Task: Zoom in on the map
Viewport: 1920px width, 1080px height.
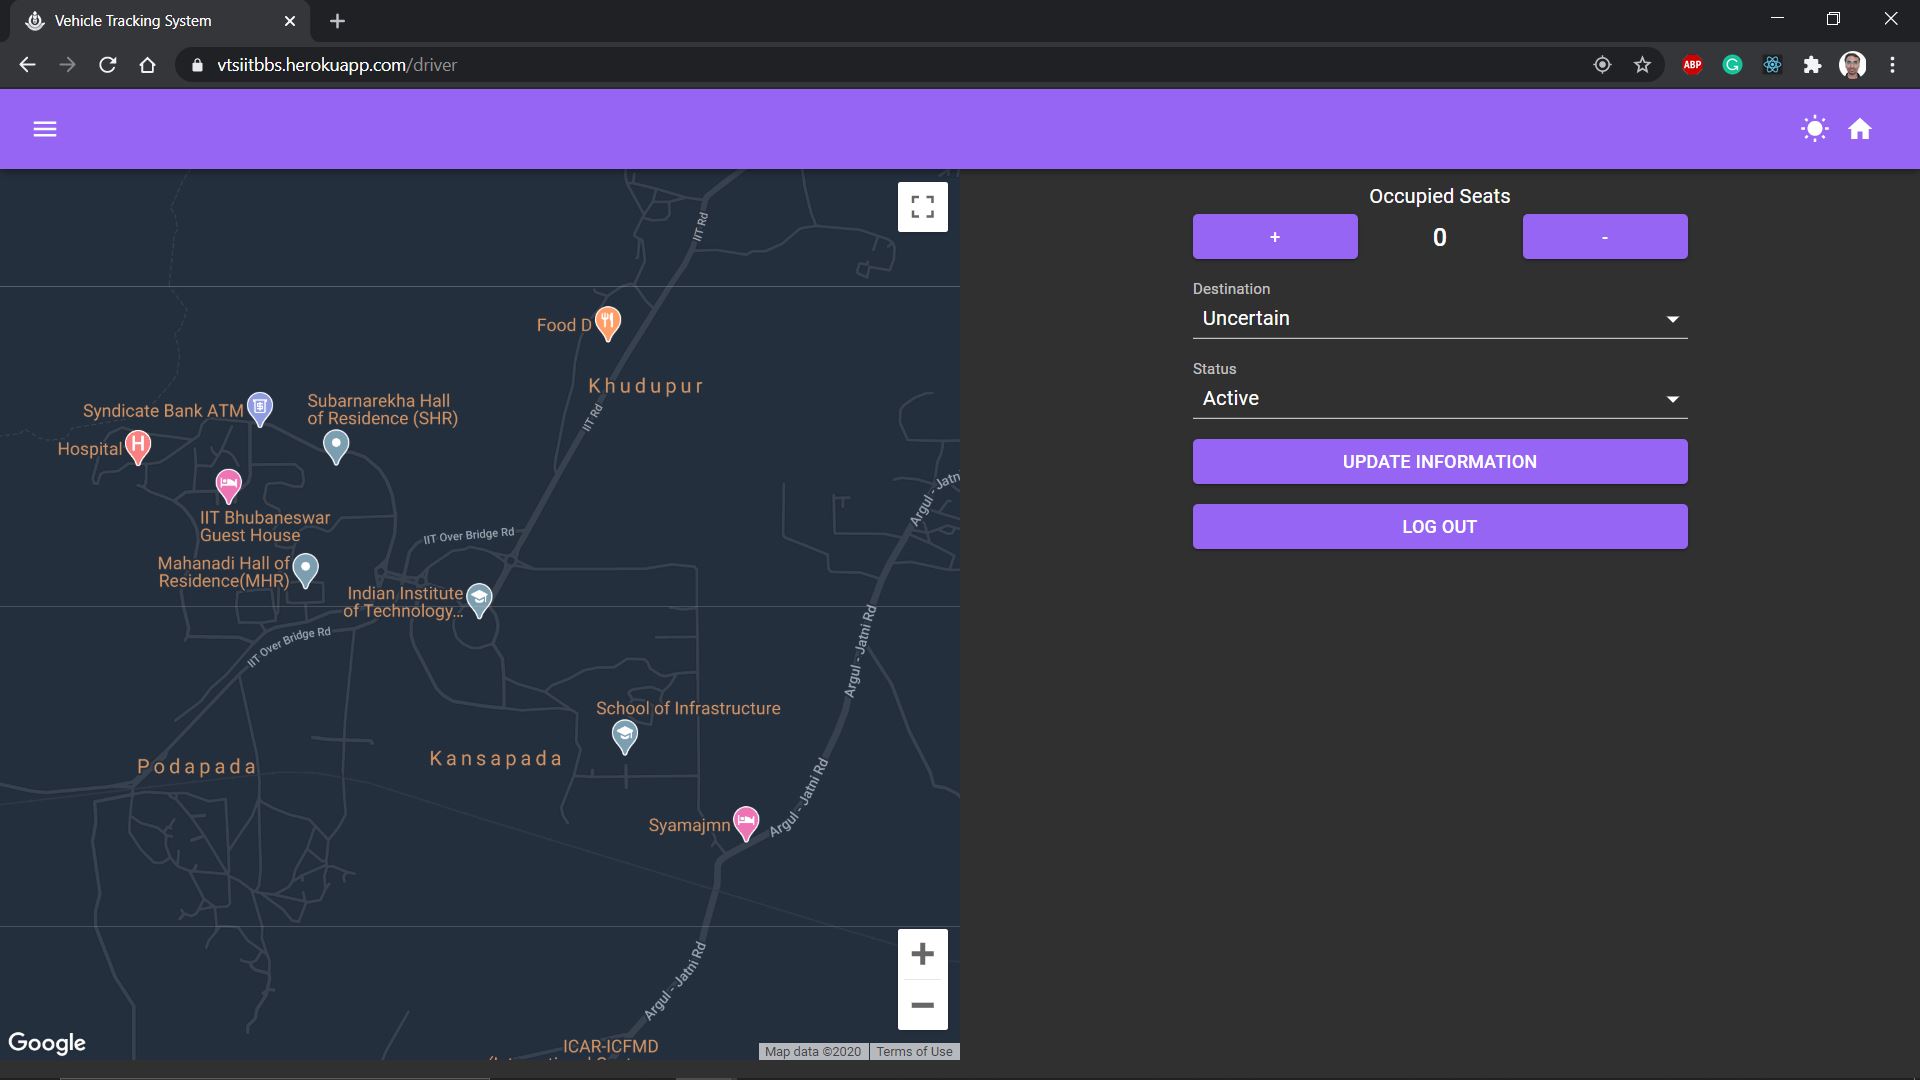Action: 922,954
